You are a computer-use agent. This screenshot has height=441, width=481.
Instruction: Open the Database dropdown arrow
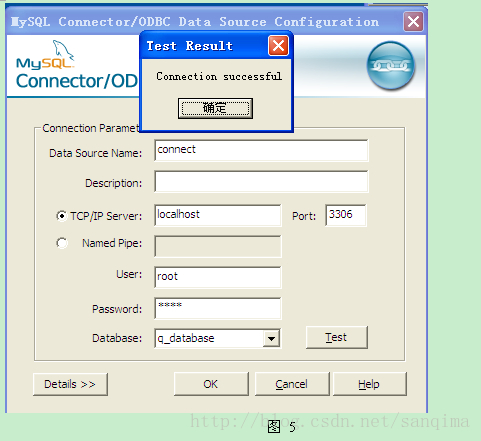[x=271, y=339]
